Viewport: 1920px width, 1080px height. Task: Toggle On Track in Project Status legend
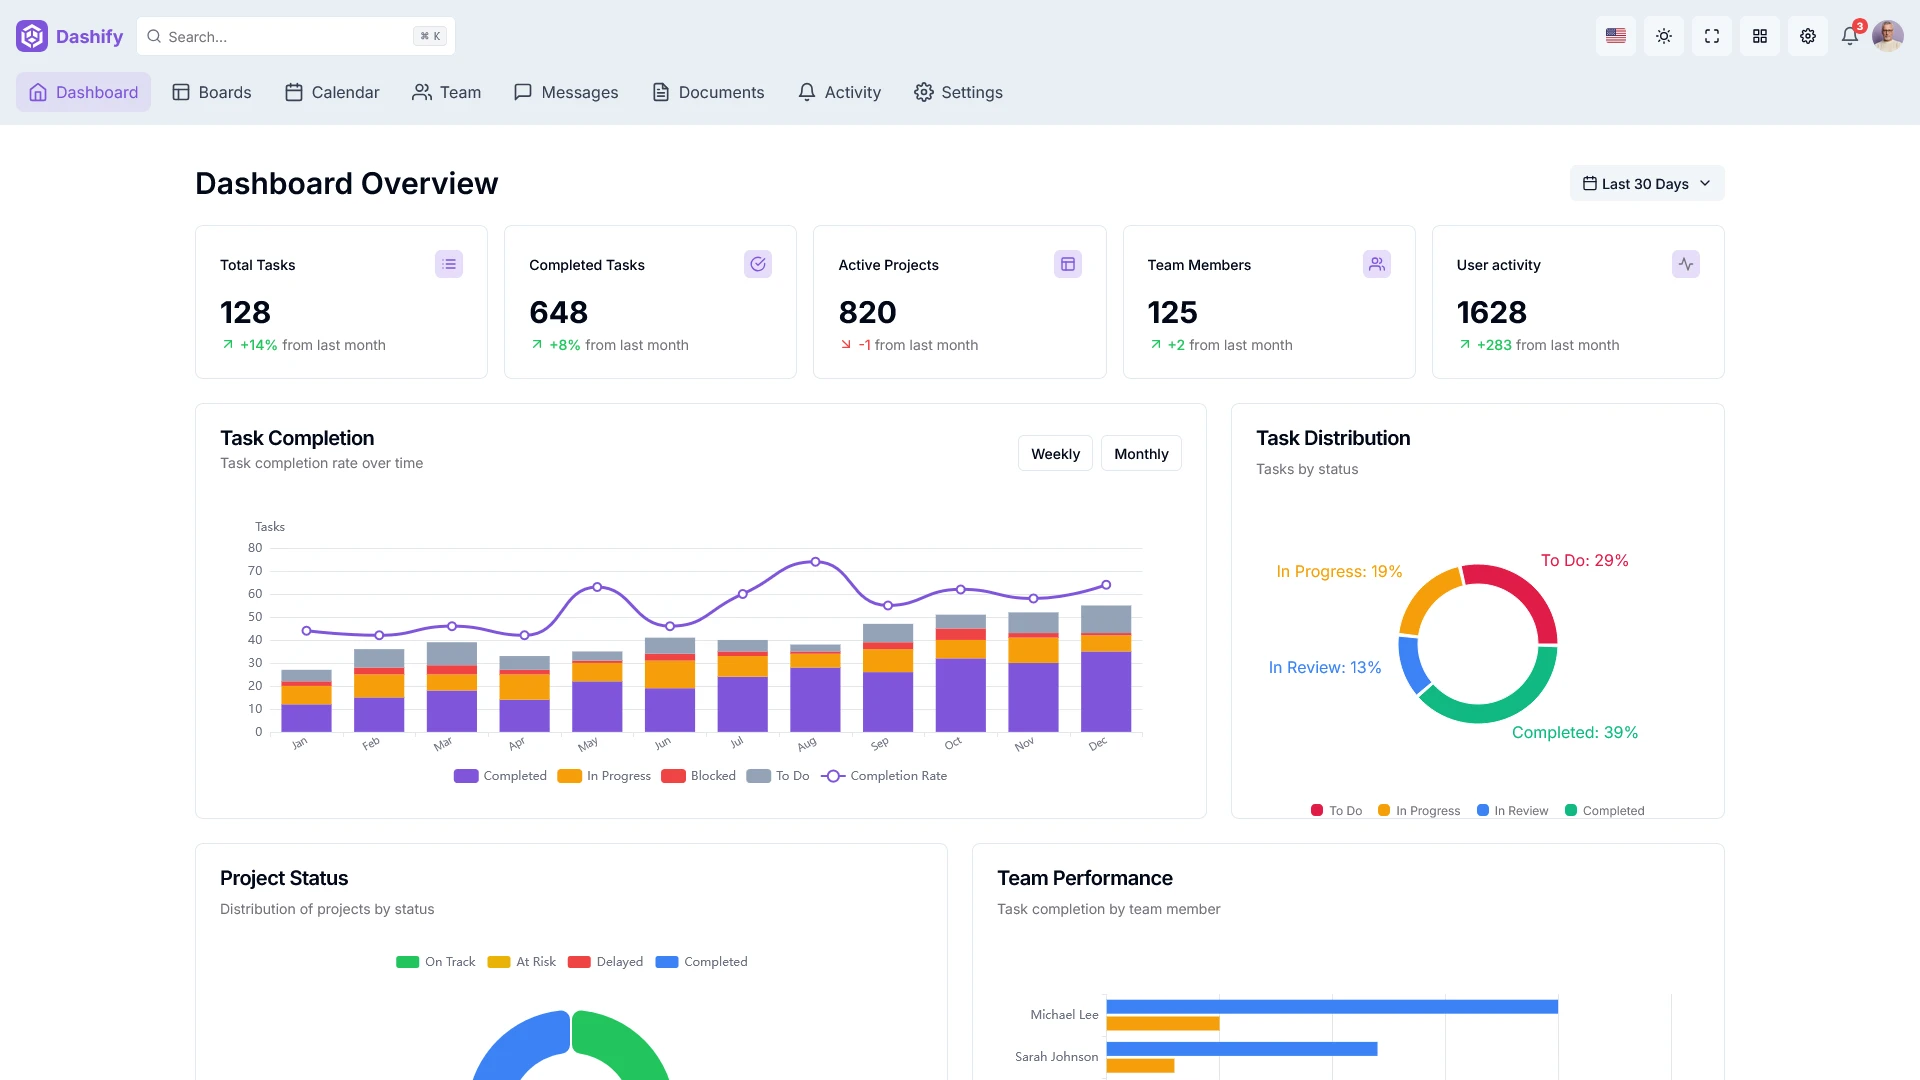(435, 962)
